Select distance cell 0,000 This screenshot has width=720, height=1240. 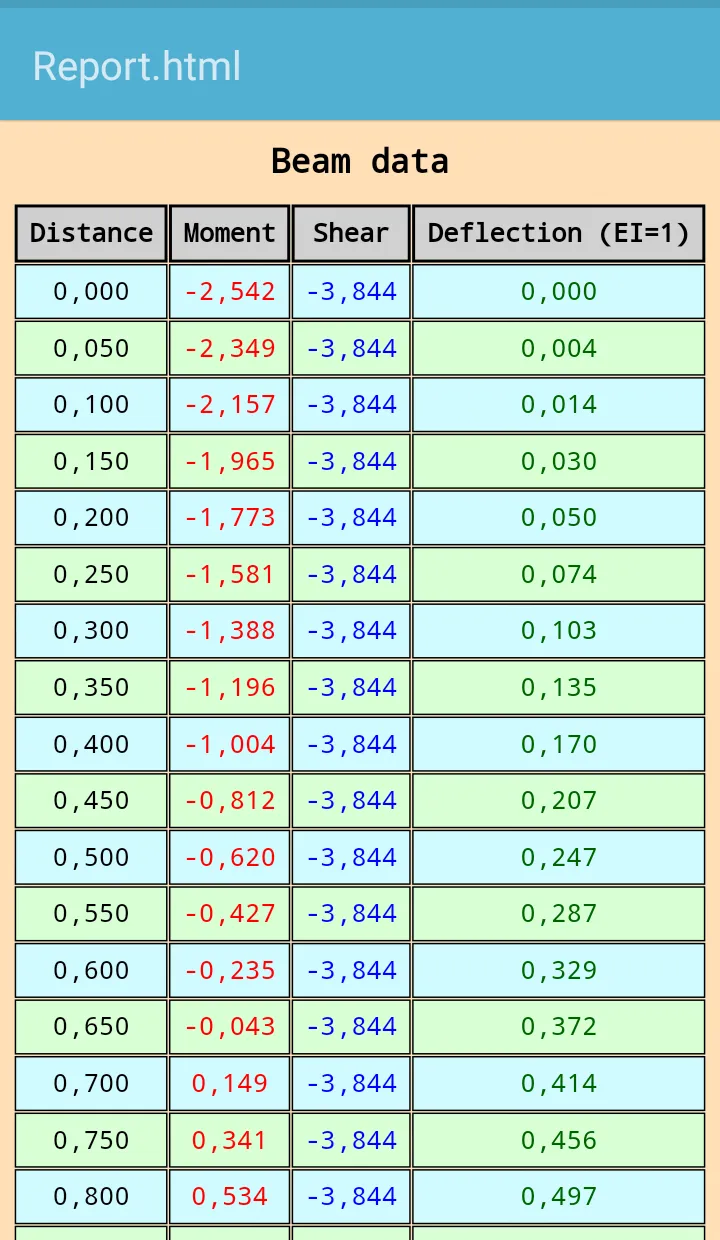point(91,292)
